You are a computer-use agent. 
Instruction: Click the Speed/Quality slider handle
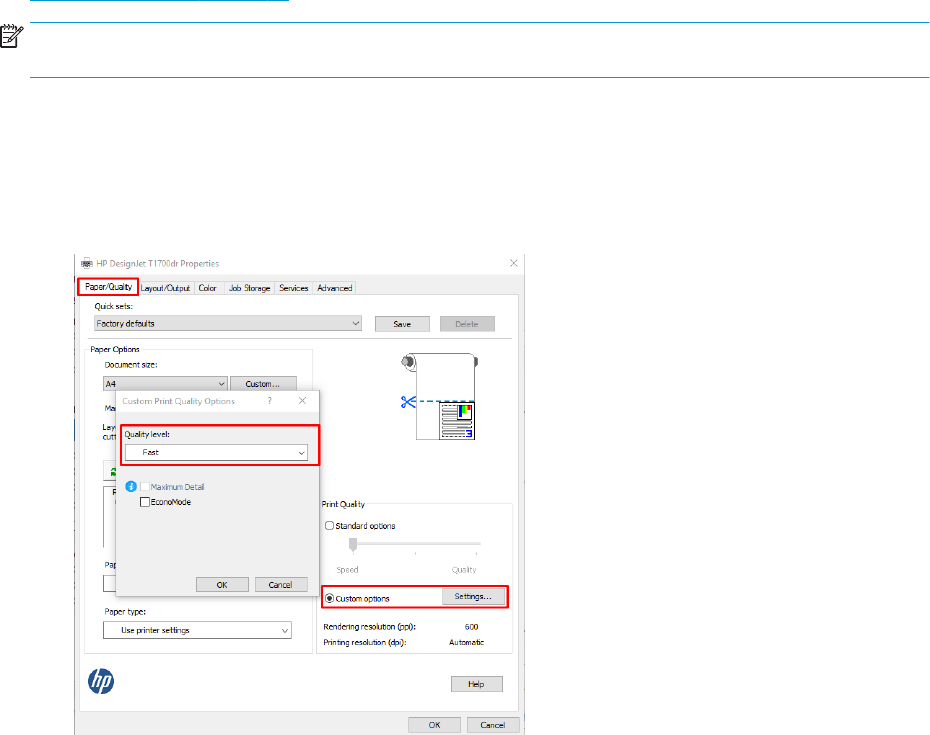click(353, 545)
